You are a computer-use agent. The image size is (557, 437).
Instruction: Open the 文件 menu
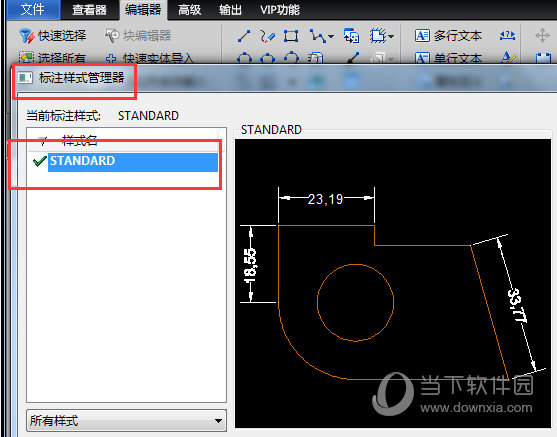pos(33,10)
